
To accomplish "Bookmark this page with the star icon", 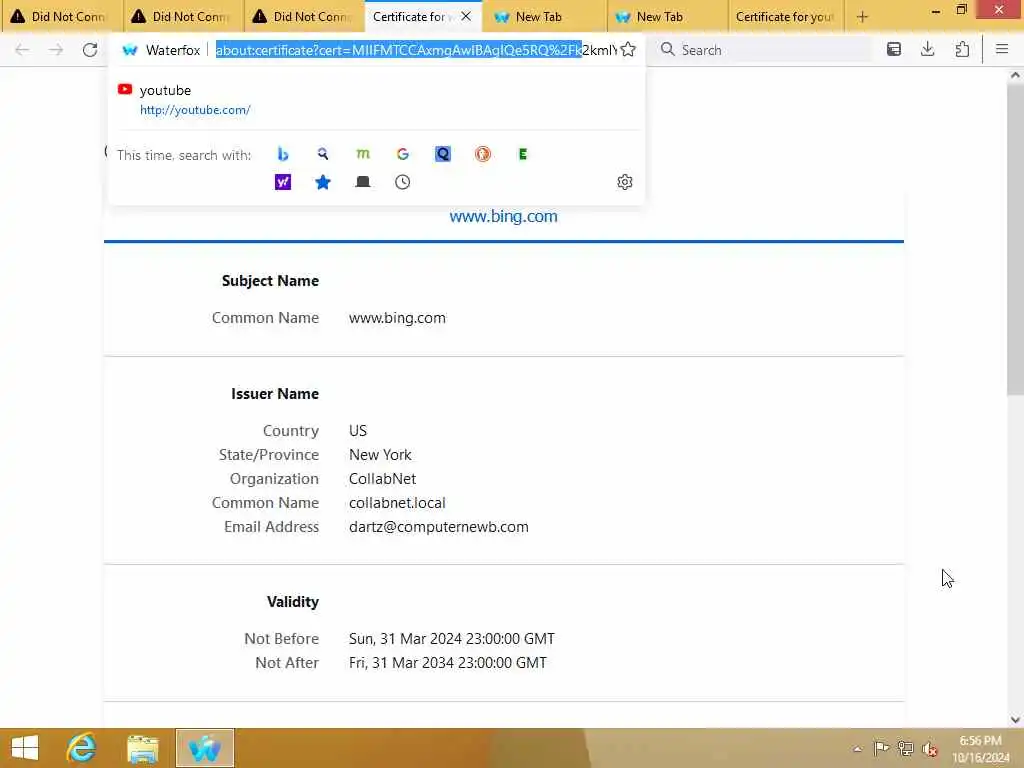I will click(628, 50).
